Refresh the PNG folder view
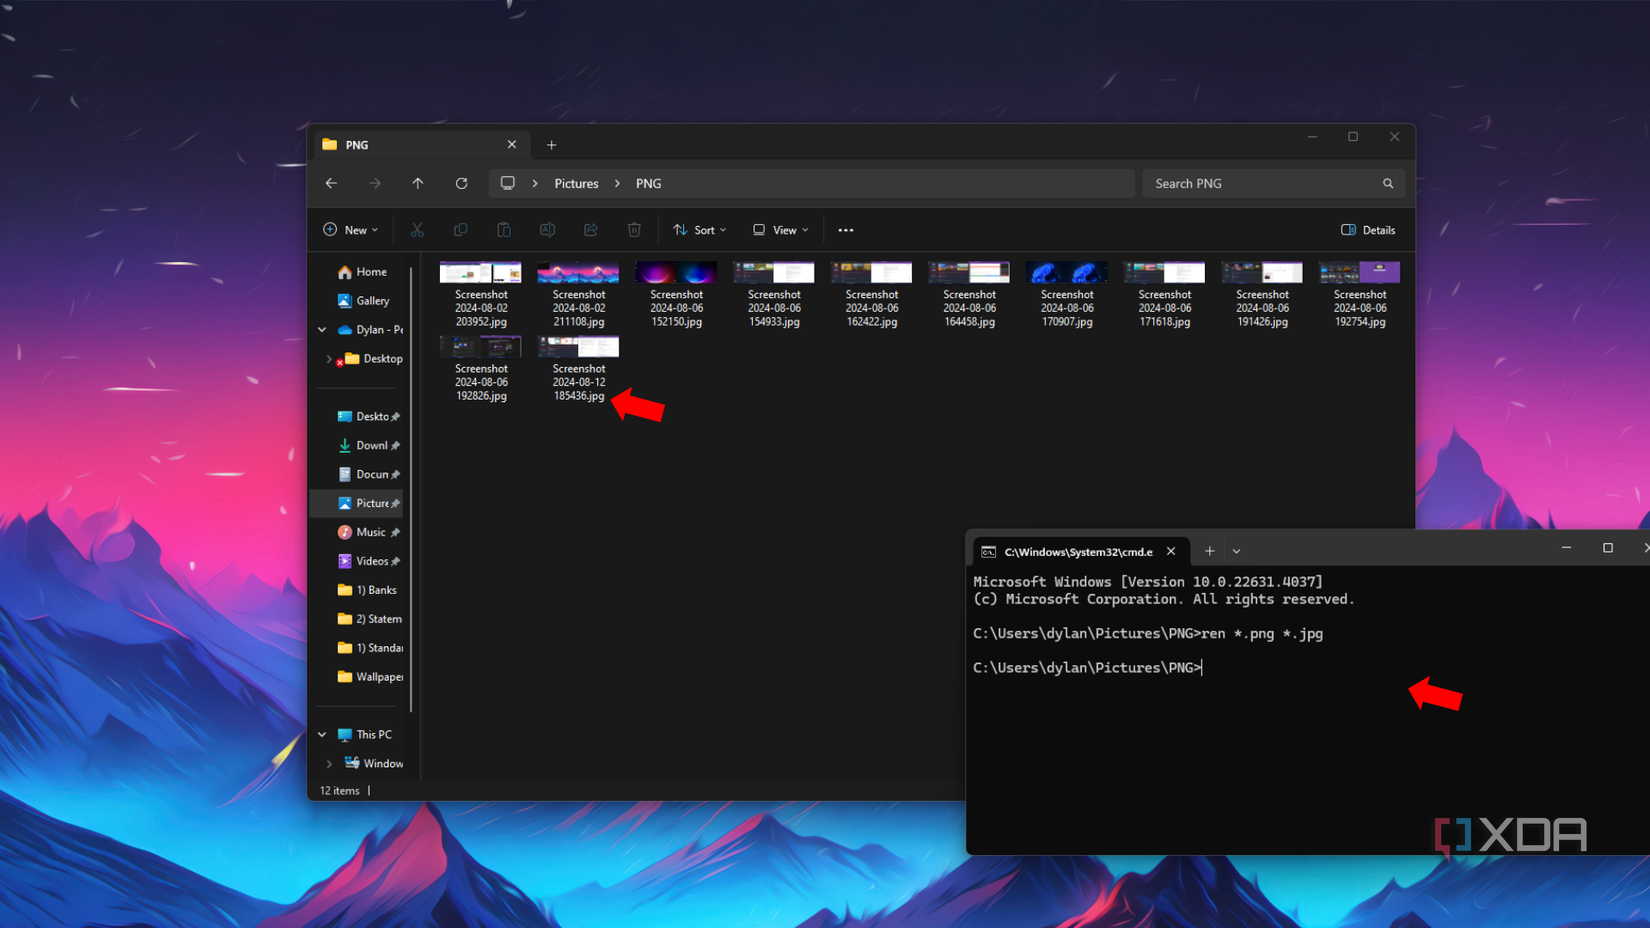The width and height of the screenshot is (1650, 928). click(461, 183)
